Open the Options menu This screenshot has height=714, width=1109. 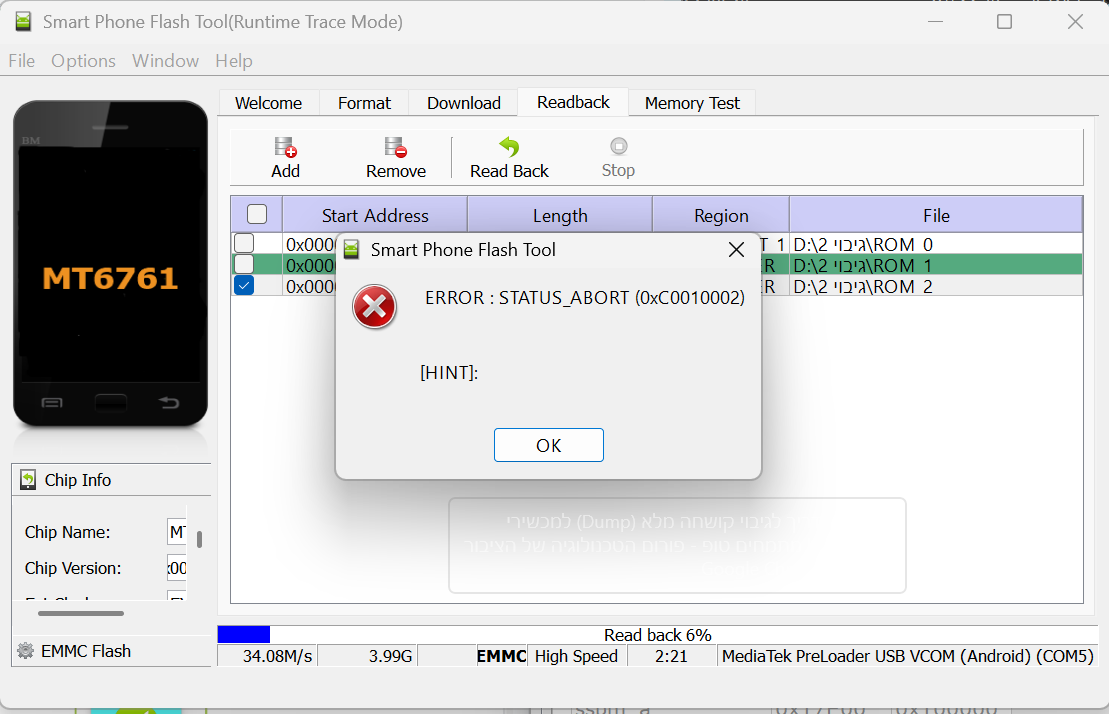point(83,61)
